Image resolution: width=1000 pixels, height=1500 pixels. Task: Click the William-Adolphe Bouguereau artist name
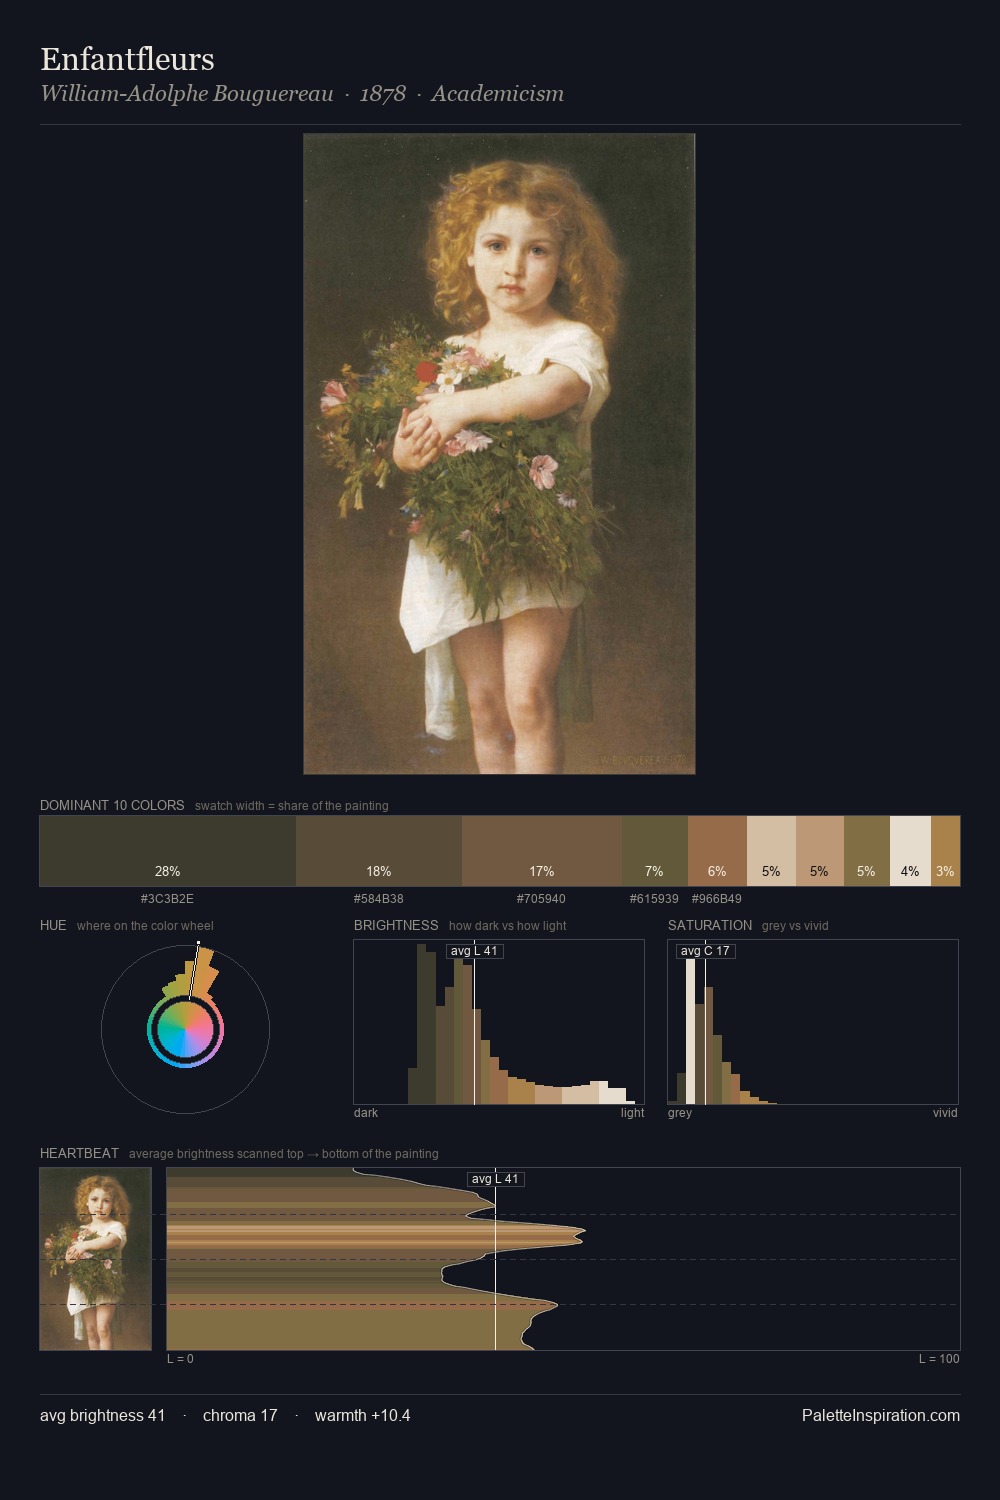coord(187,94)
